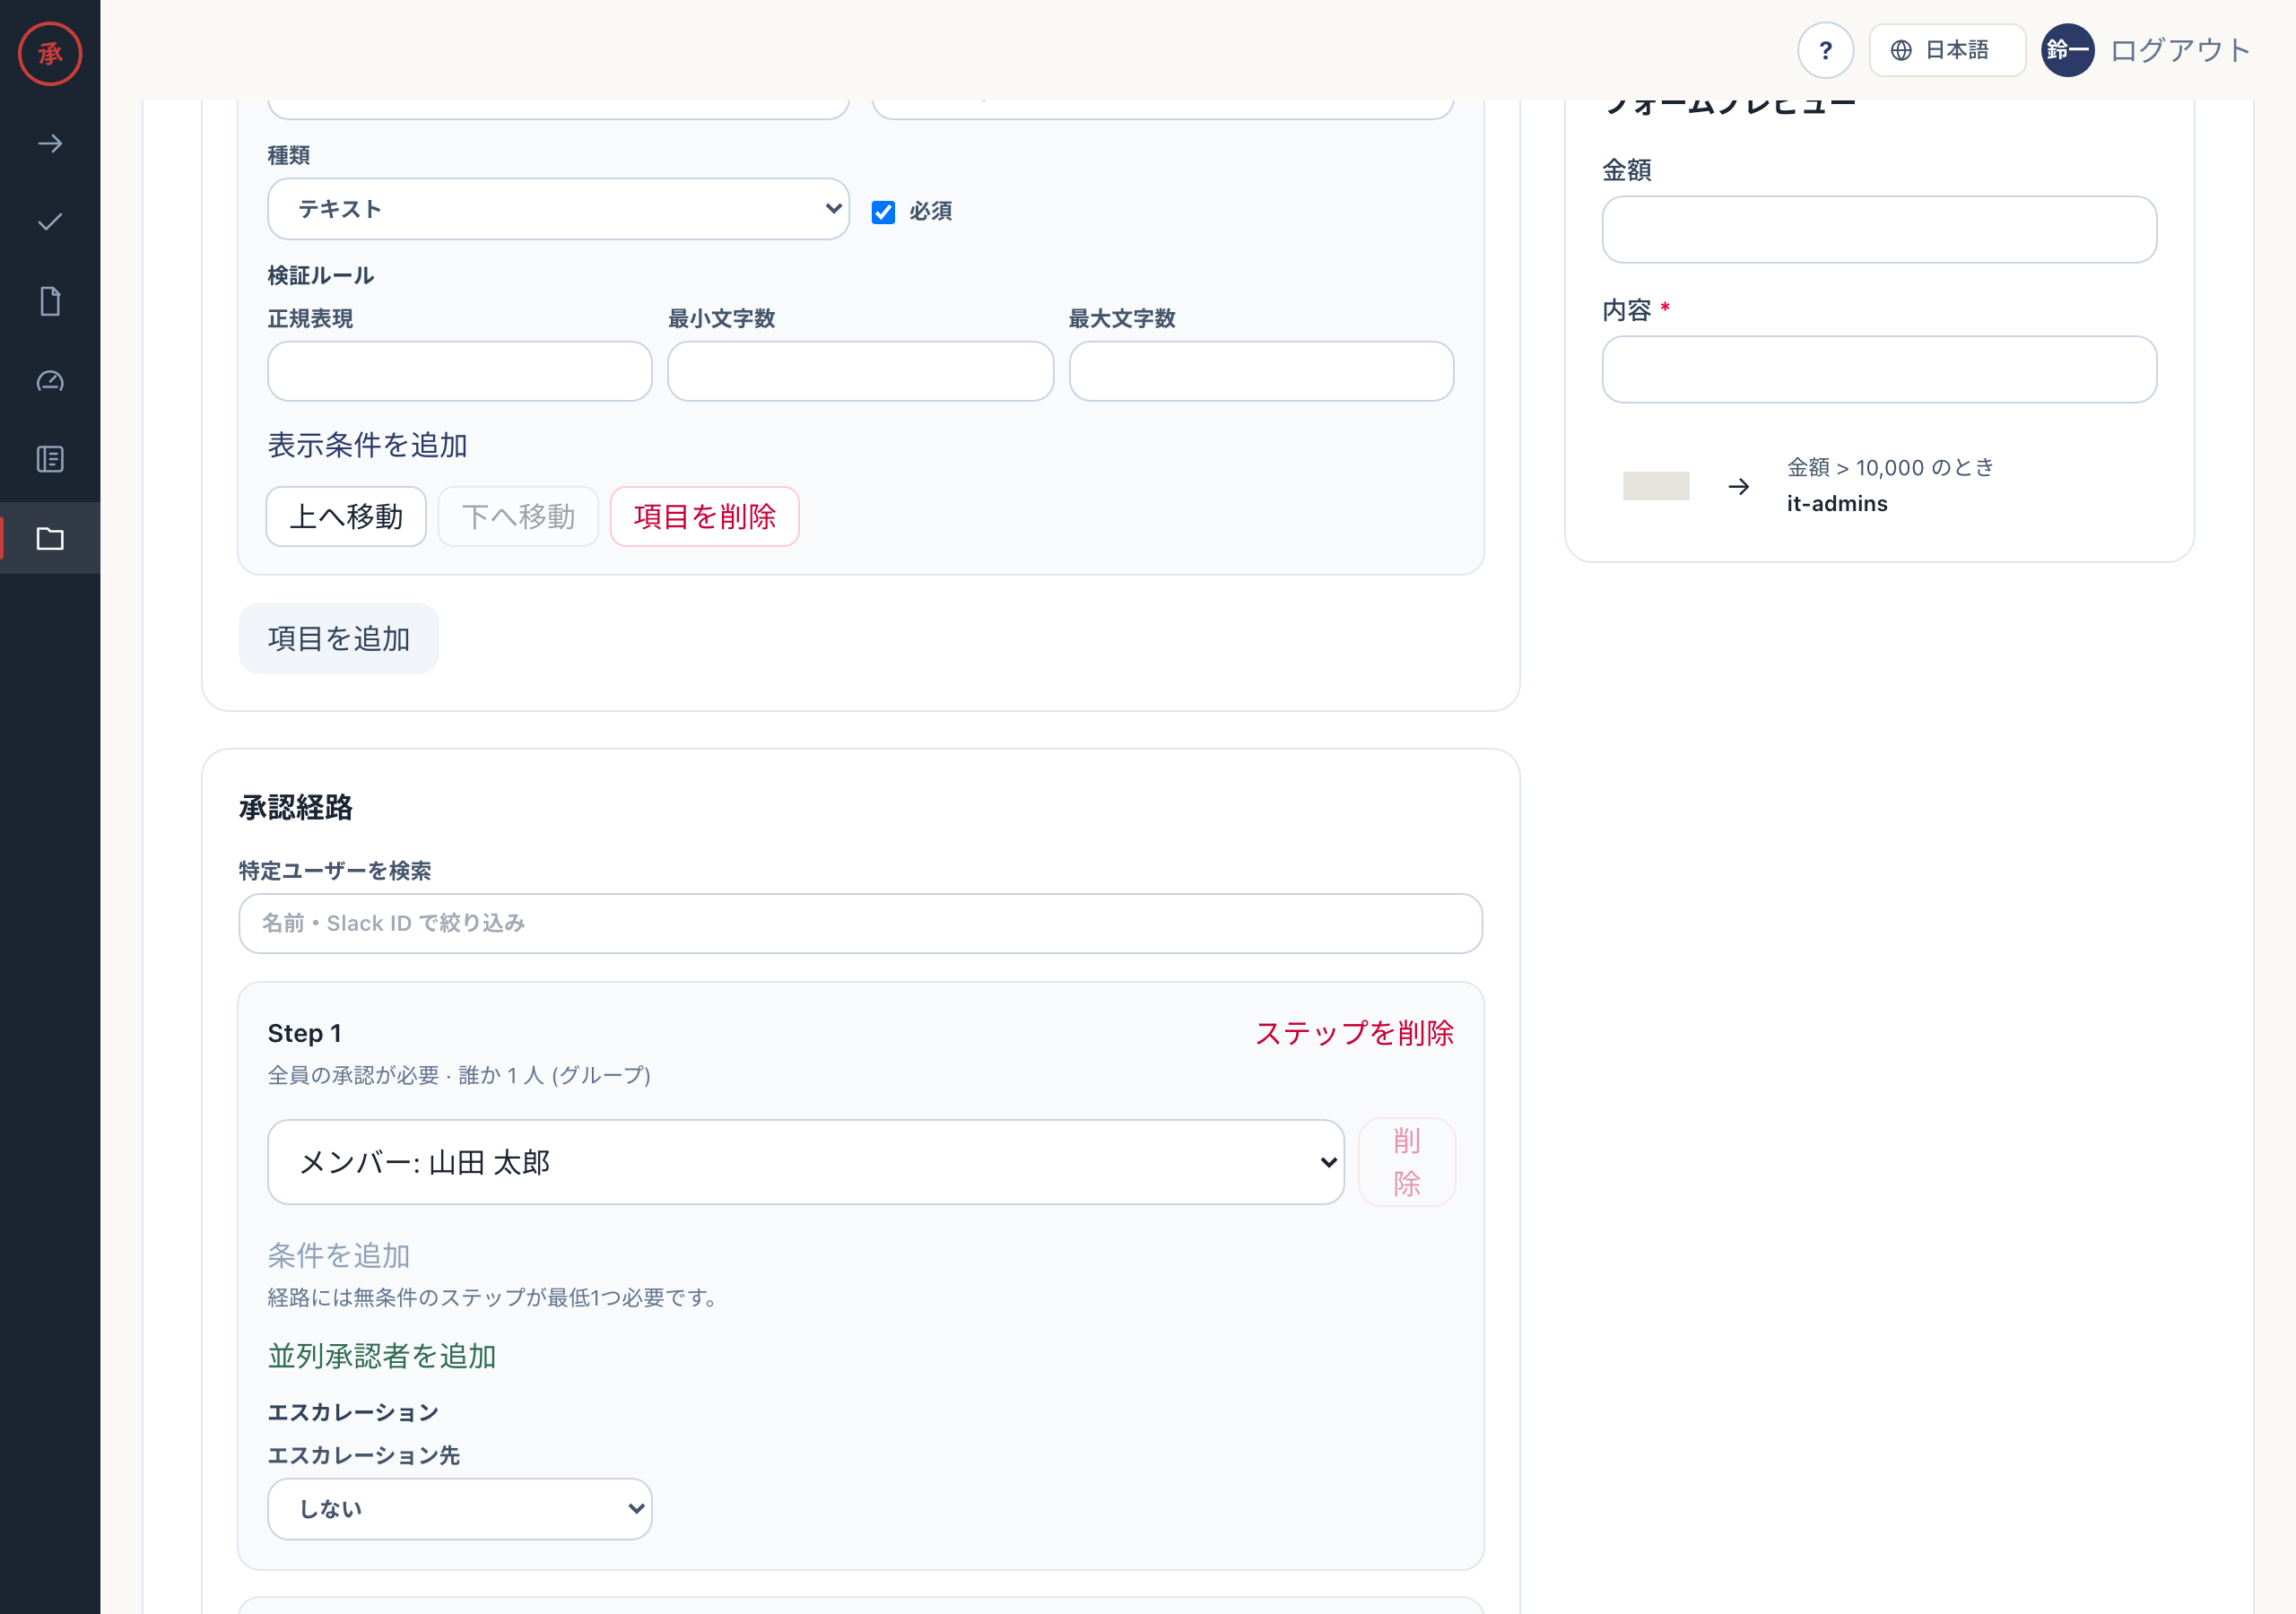Click the 条件を追加 link
Image resolution: width=2296 pixels, height=1614 pixels.
[x=338, y=1255]
